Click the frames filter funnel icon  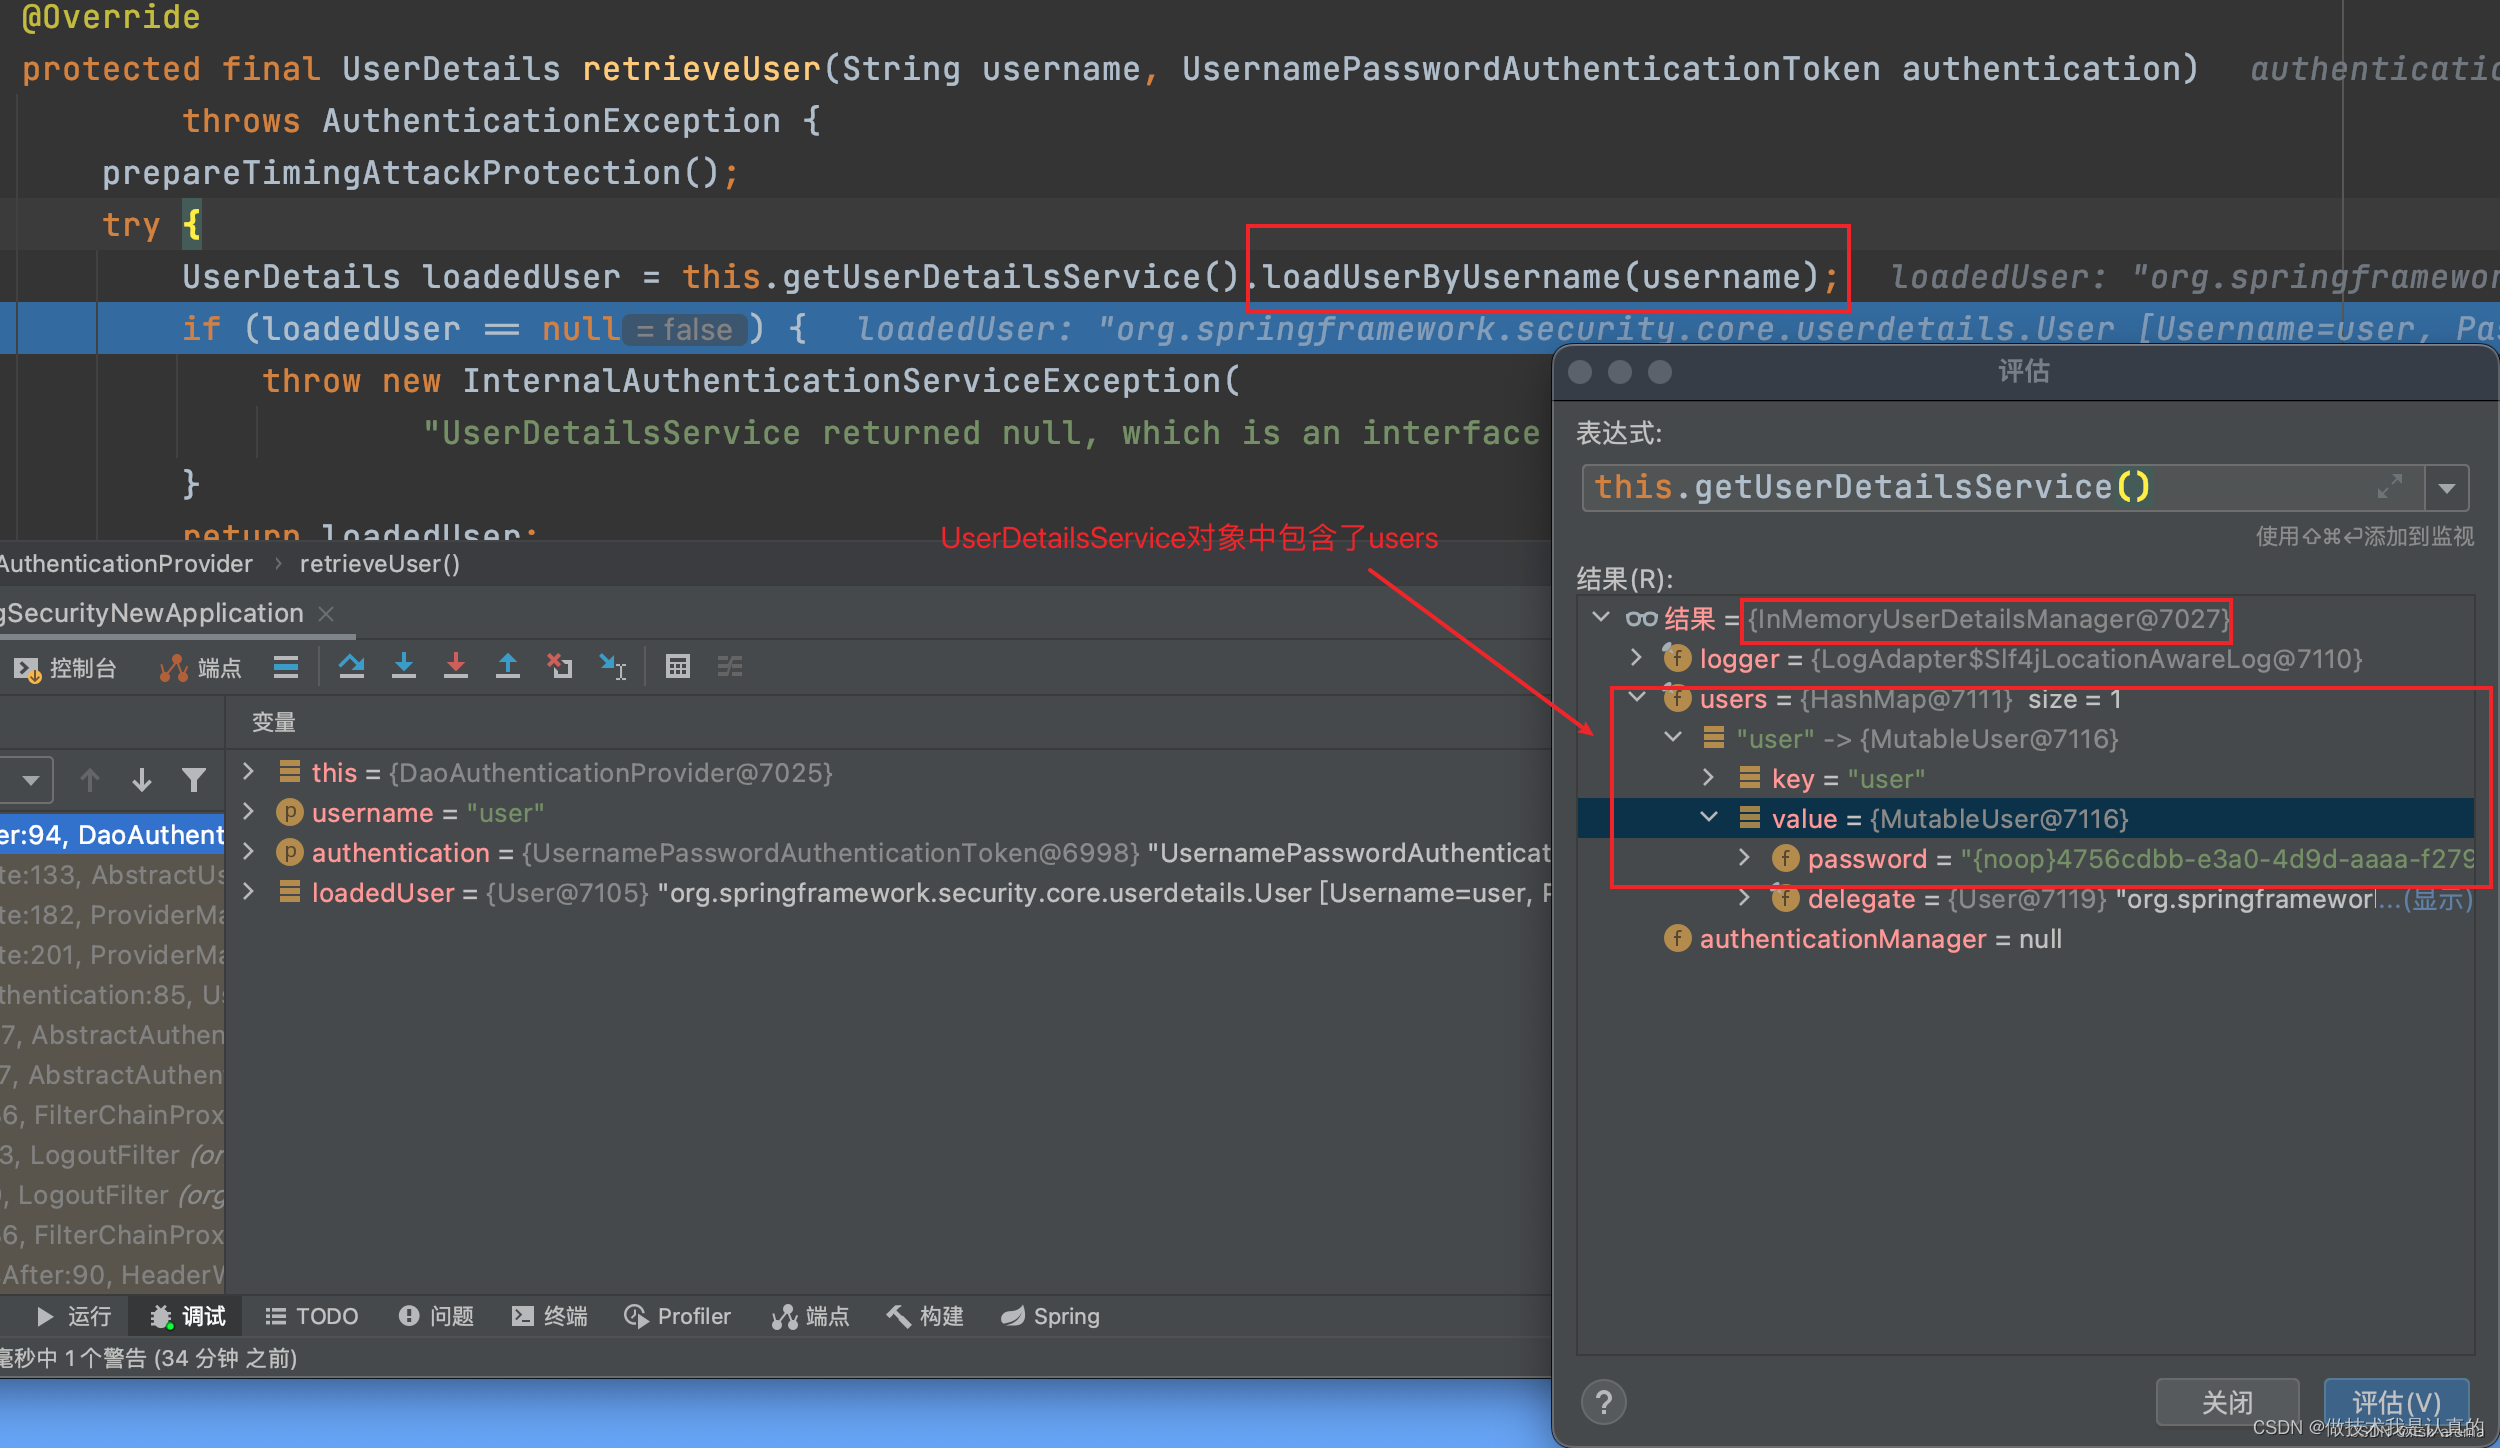point(194,779)
